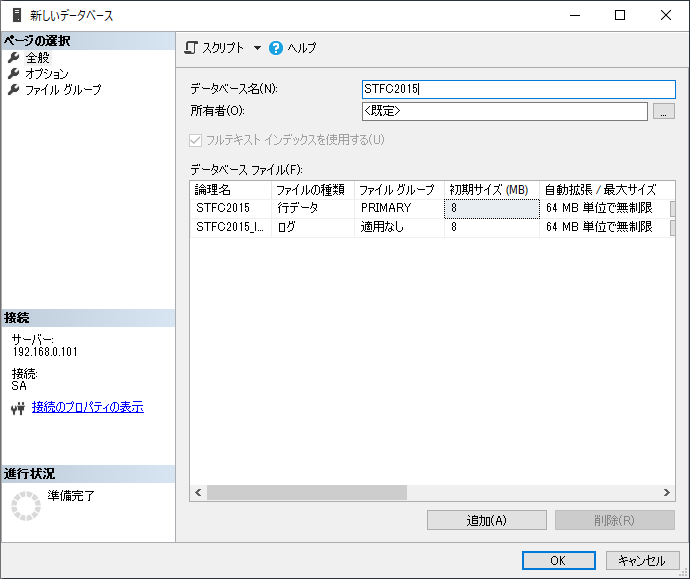Click the wrench icon beside オプション
The image size is (690, 579).
pyautogui.click(x=14, y=74)
